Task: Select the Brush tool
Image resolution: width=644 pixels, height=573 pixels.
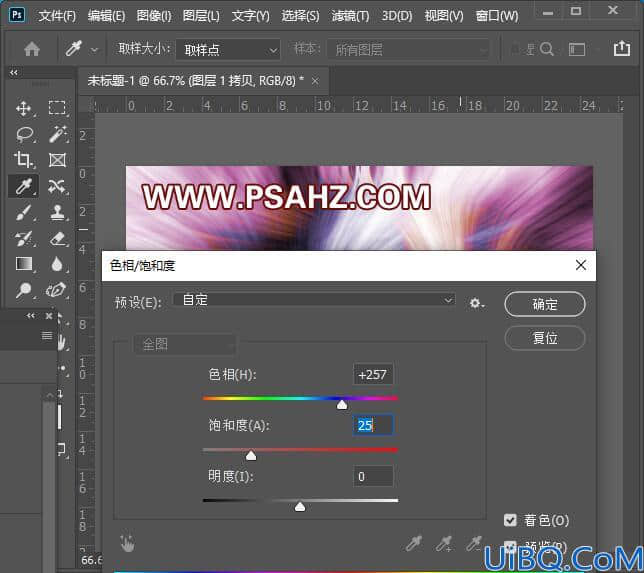Action: coord(23,213)
